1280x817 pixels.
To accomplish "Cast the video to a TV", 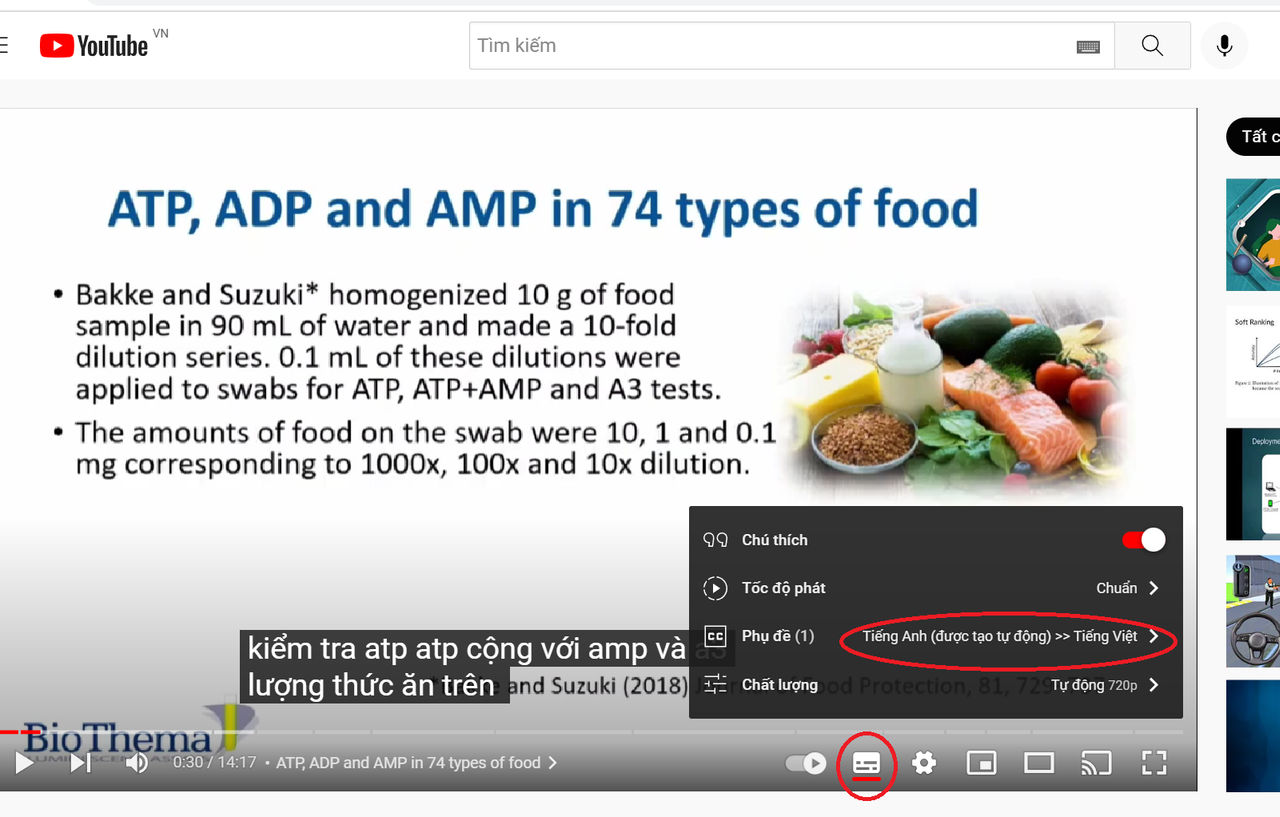I will point(1096,764).
